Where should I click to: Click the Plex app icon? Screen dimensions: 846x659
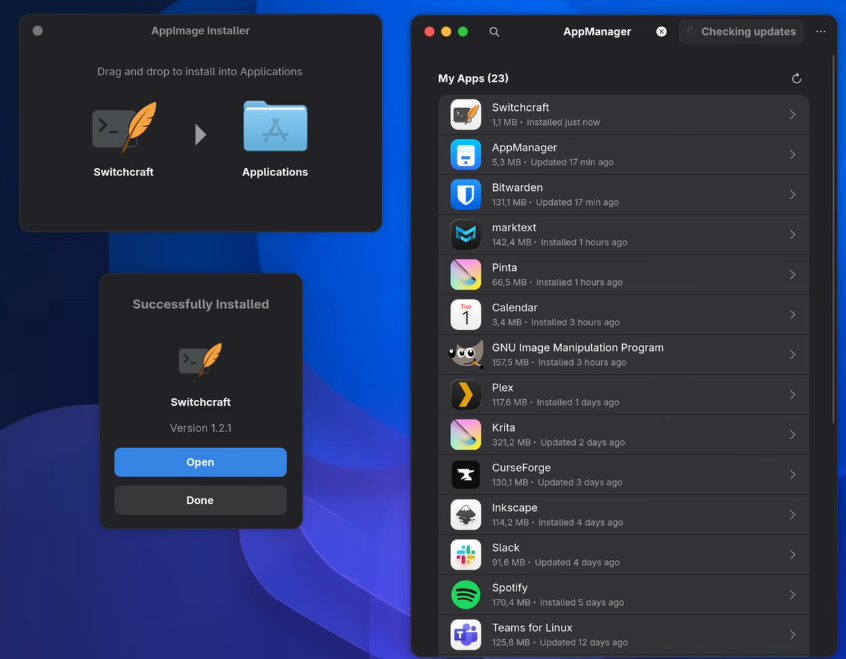(466, 395)
